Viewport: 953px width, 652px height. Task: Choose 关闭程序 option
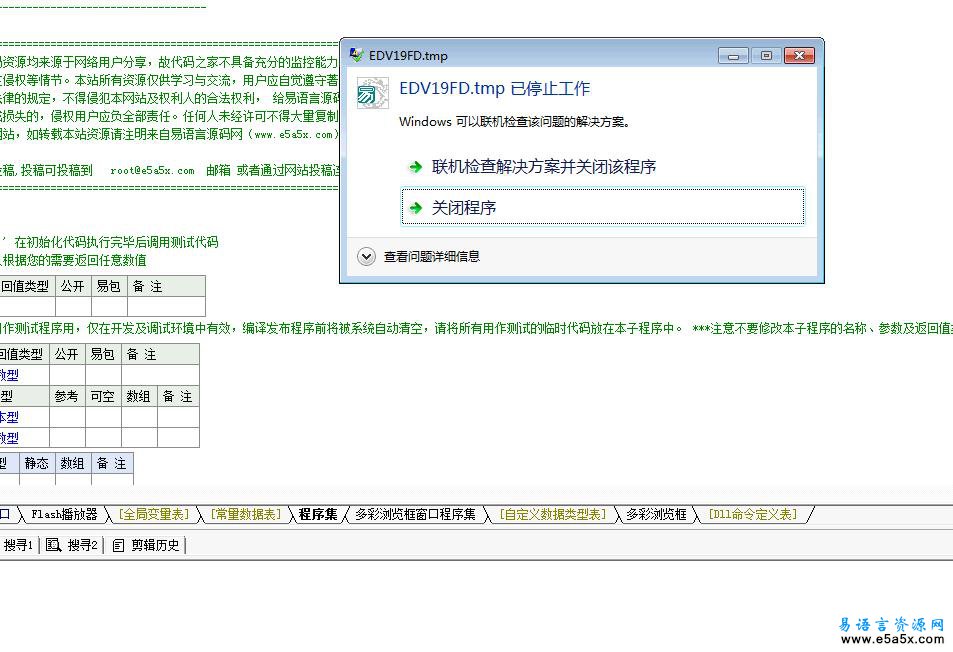point(603,207)
